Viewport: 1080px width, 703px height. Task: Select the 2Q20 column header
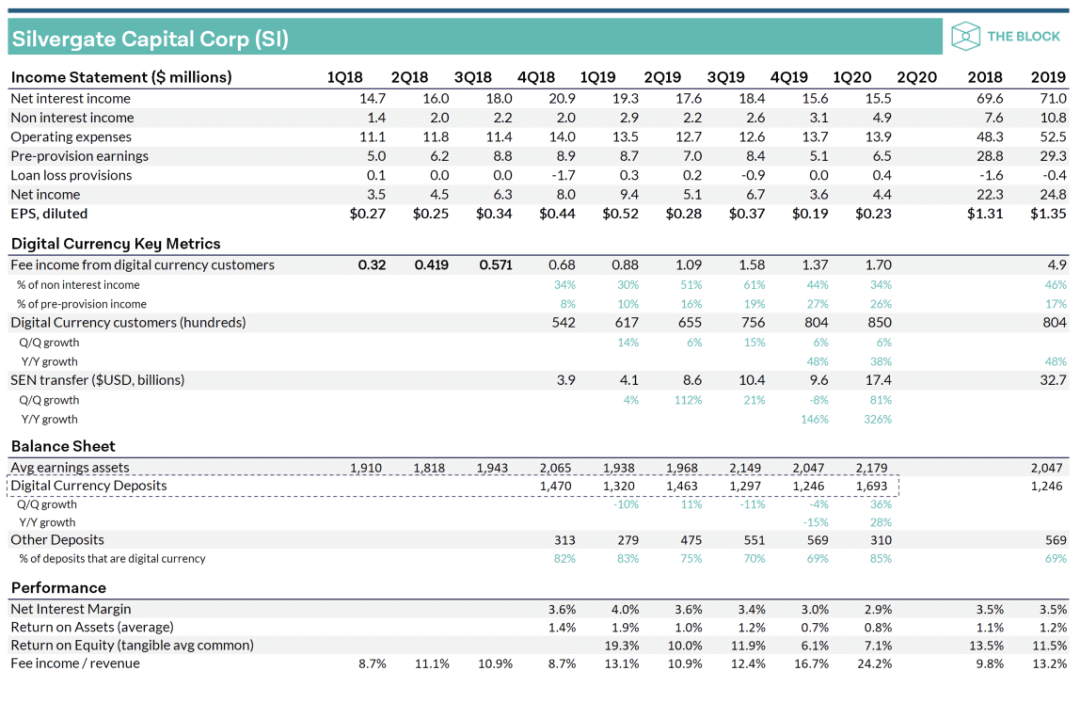[916, 77]
